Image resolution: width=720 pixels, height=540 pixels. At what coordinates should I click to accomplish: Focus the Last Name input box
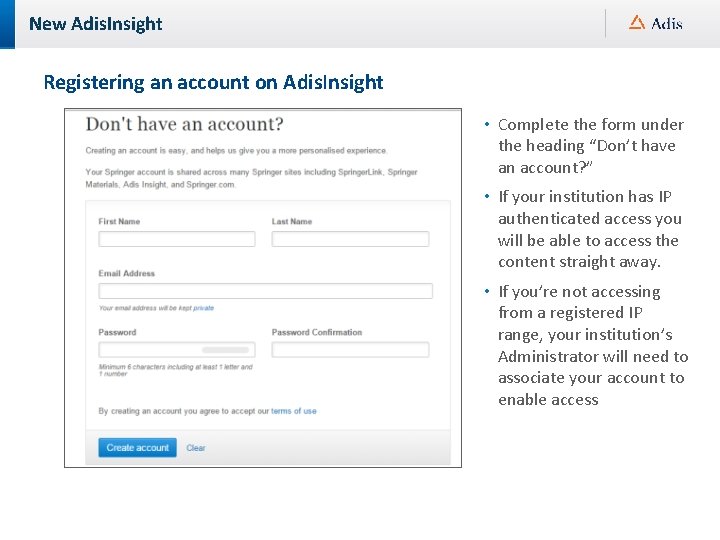pos(350,239)
